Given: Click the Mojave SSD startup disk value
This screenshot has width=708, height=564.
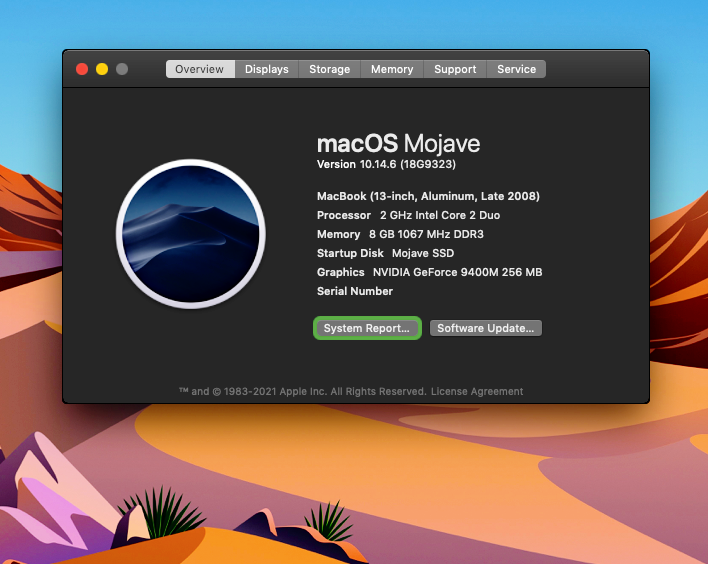Looking at the screenshot, I should point(423,253).
